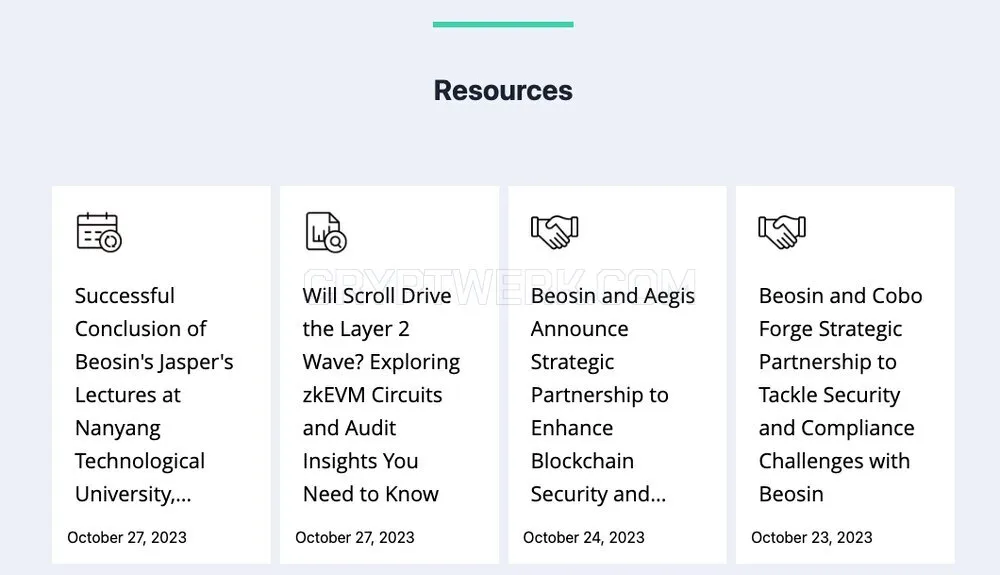
Task: Open the Jasper's Lectures at Nanyang article
Action: pyautogui.click(x=154, y=395)
